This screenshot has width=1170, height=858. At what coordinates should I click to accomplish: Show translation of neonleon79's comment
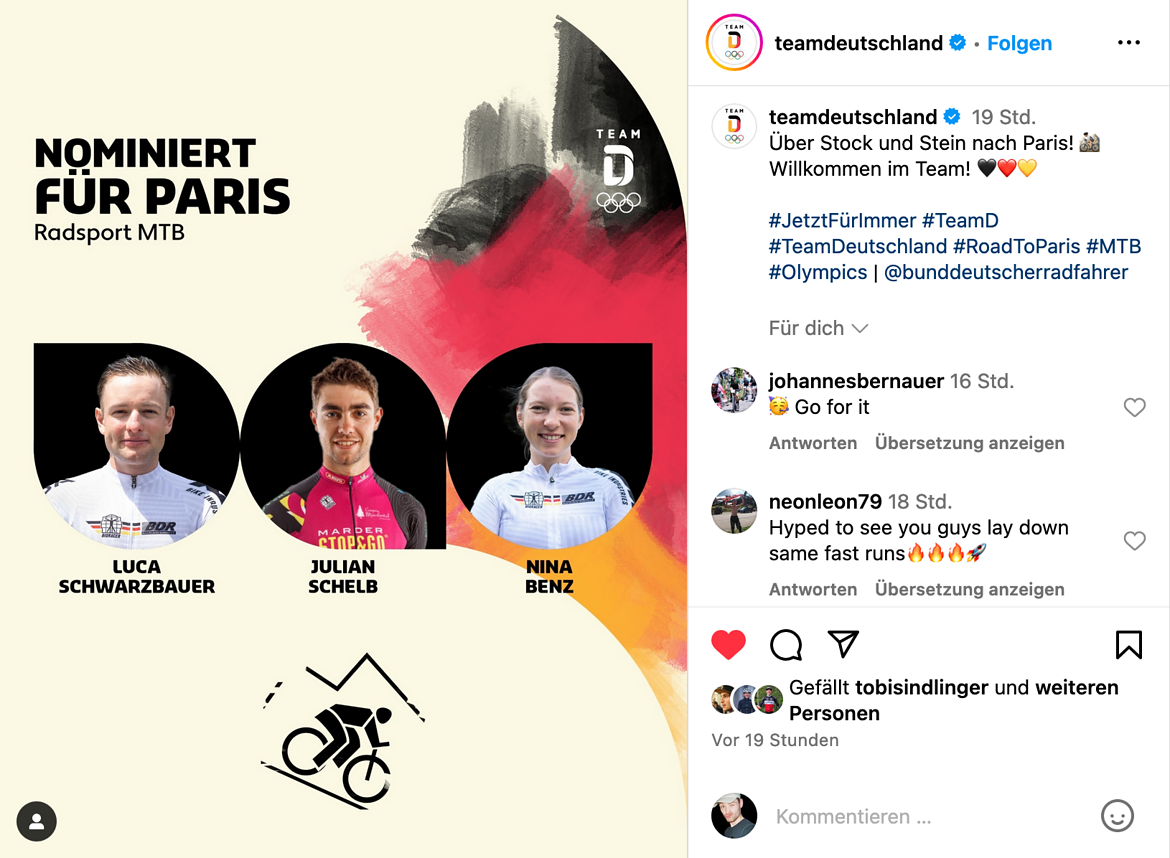point(969,589)
